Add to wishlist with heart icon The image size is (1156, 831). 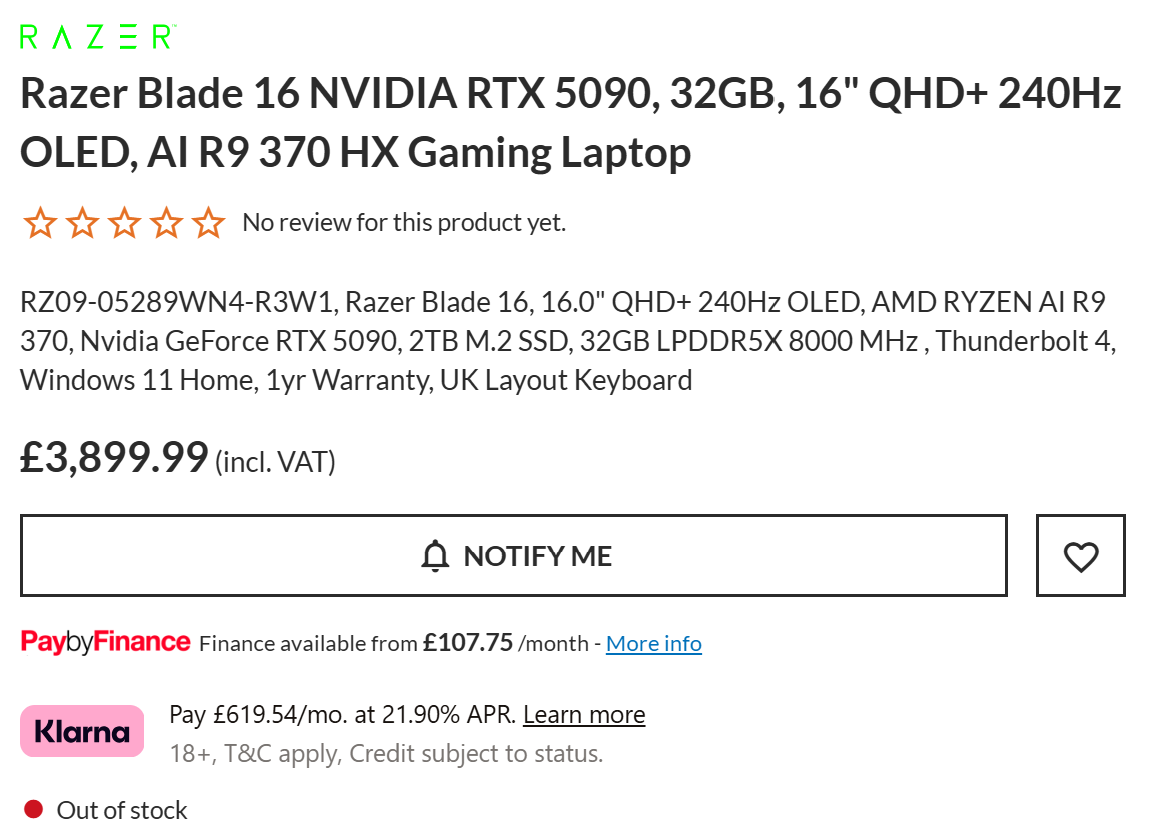coord(1080,556)
